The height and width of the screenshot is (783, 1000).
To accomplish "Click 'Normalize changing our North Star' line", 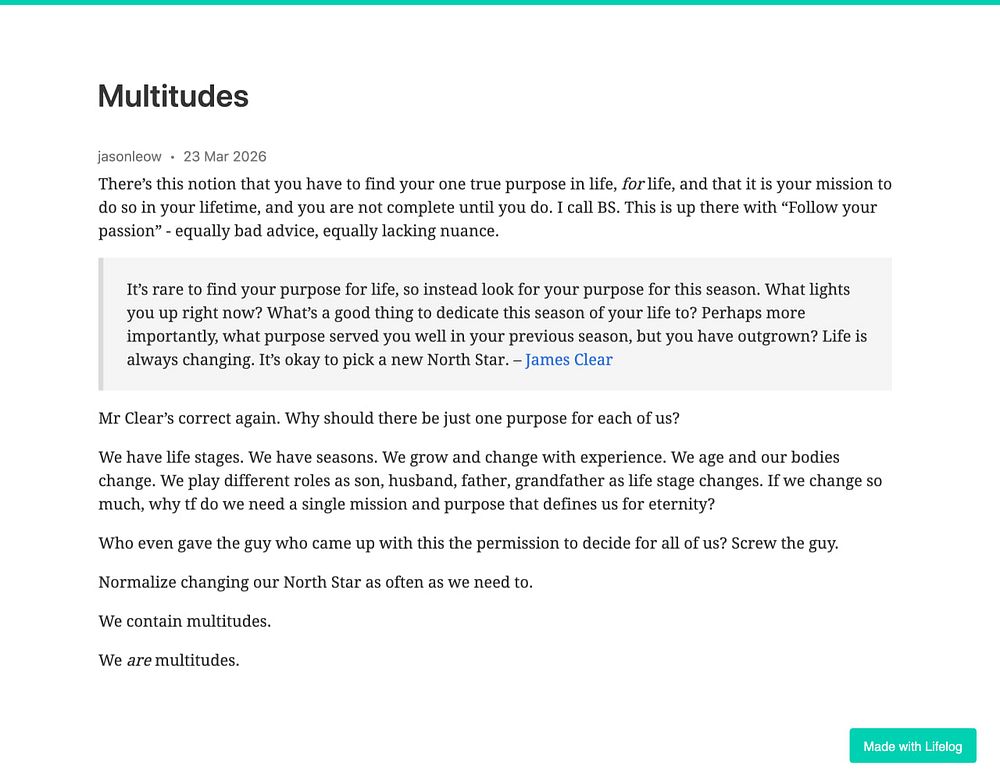I will tap(315, 582).
